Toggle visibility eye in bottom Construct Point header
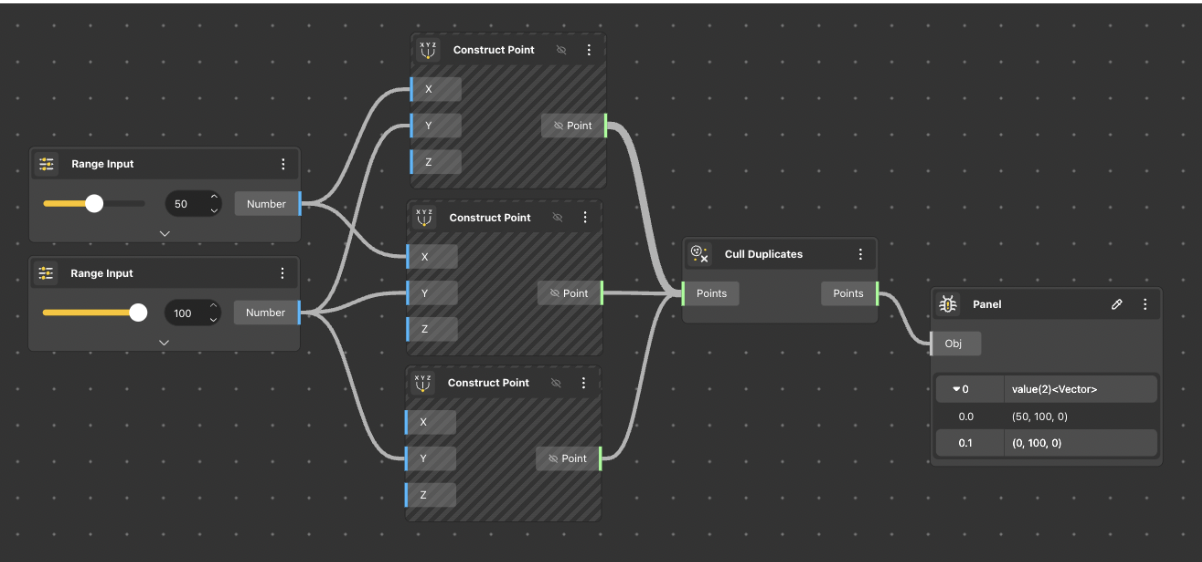Viewport: 1202px width, 562px height. click(x=557, y=383)
